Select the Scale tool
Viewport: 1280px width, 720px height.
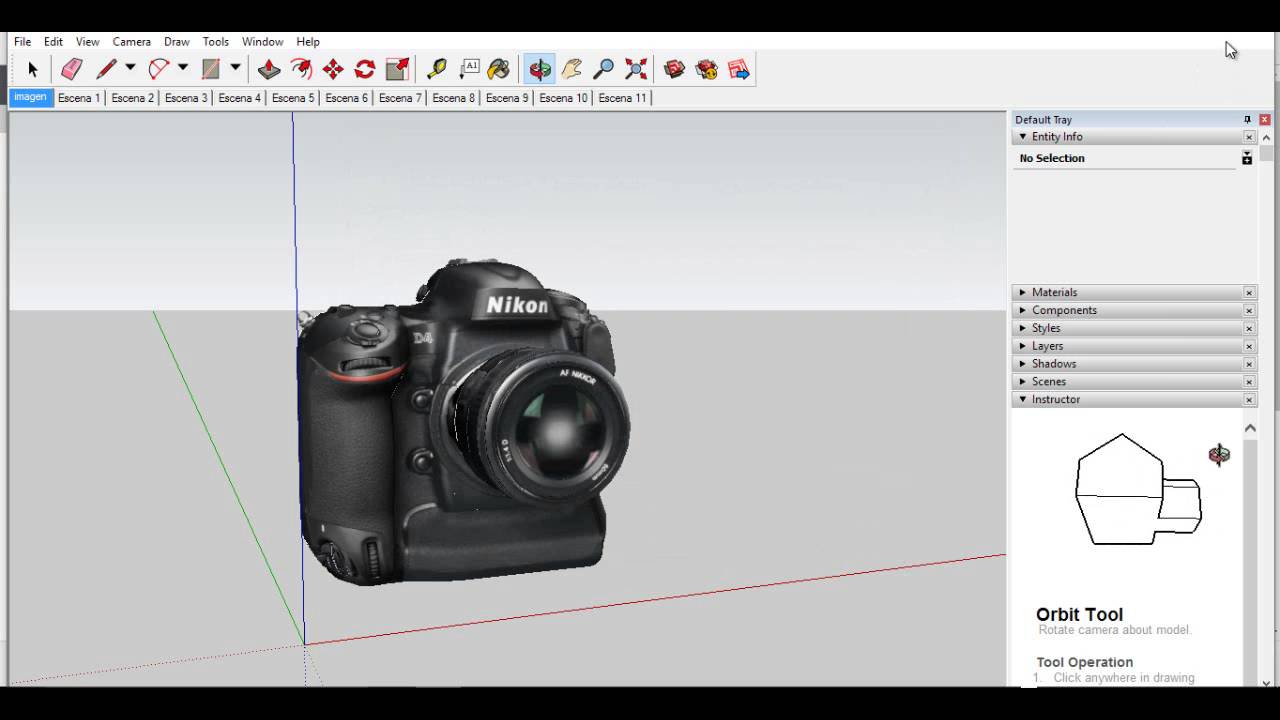(397, 69)
